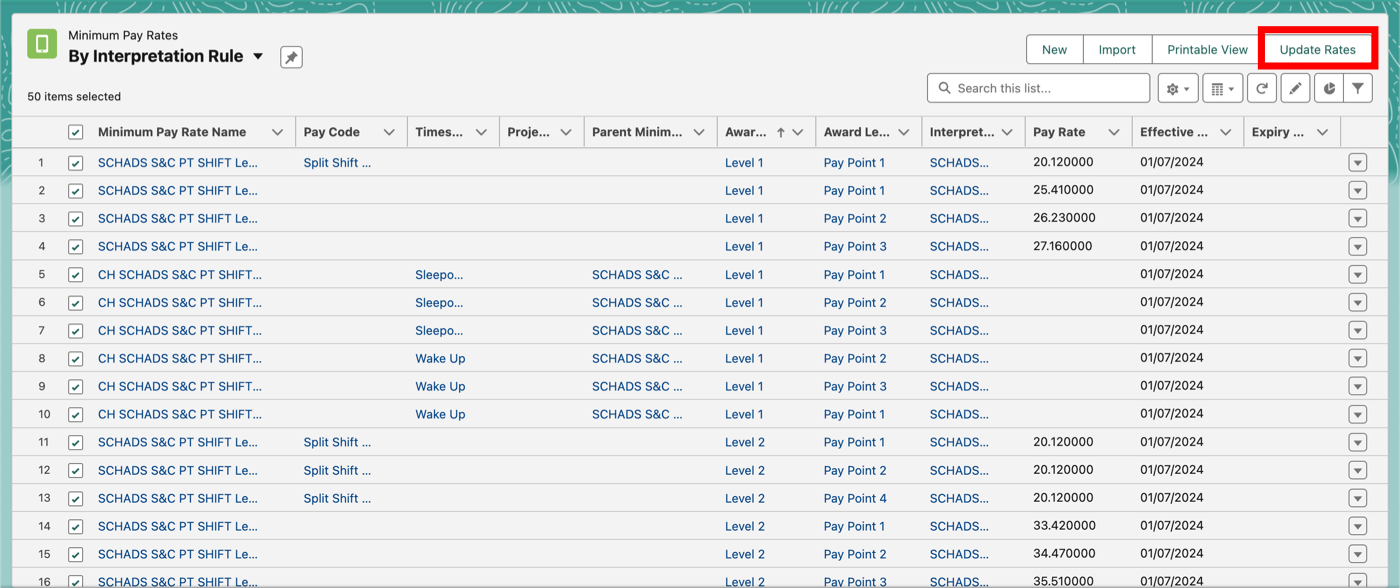Click the highlighted Update Rates button
Image resolution: width=1400 pixels, height=588 pixels.
pos(1318,49)
